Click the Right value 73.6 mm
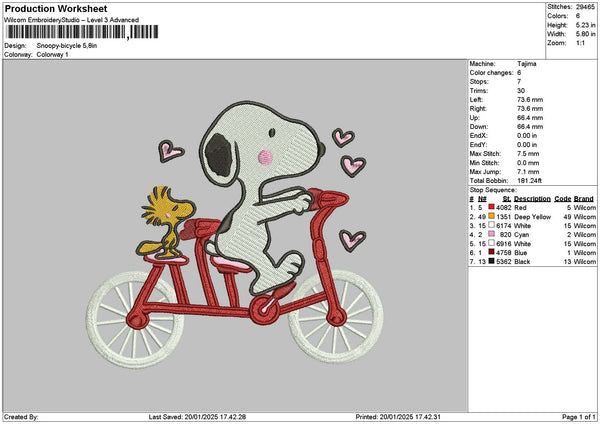This screenshot has width=600, height=424. tap(530, 109)
